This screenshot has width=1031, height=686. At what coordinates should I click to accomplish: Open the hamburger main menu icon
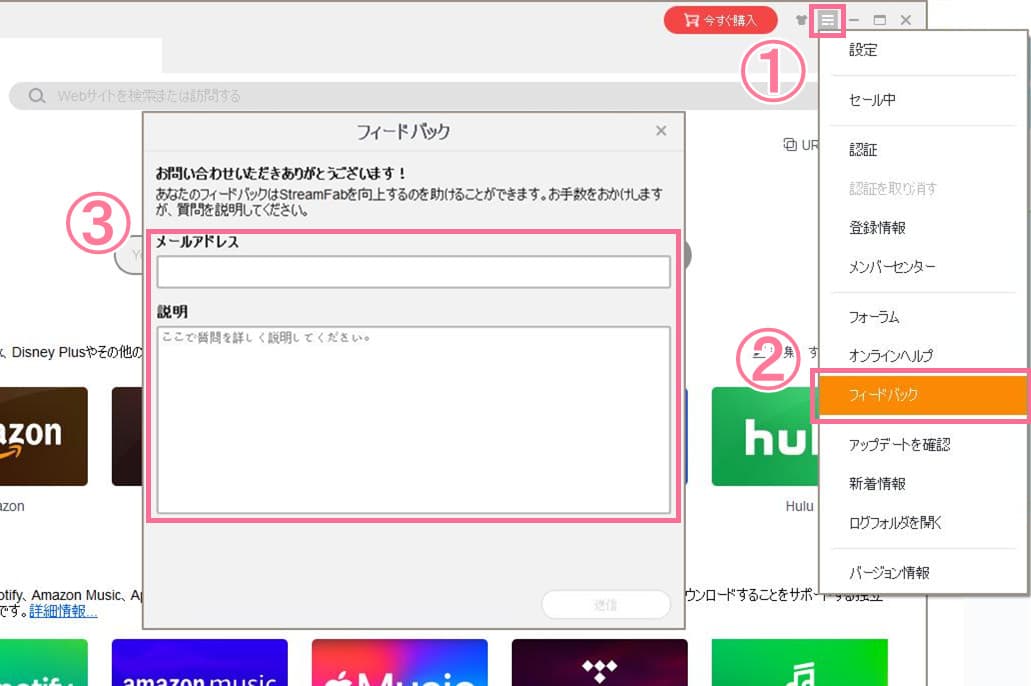click(827, 20)
